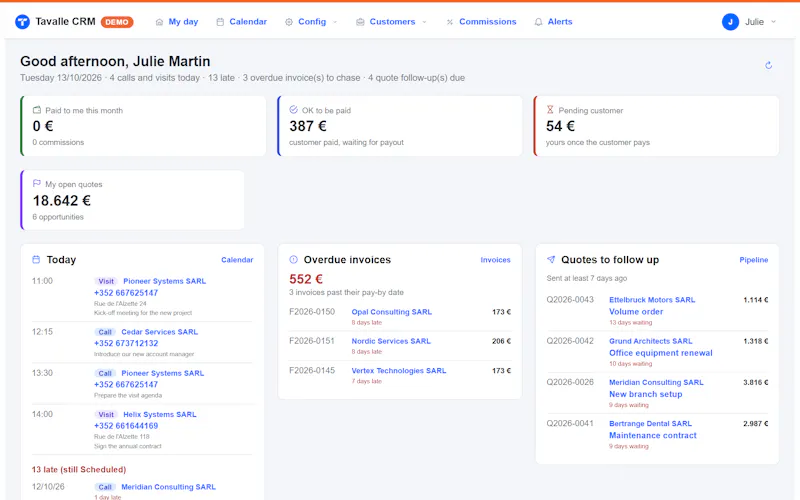800x500 pixels.
Task: Open the Volume order quote
Action: tap(636, 312)
